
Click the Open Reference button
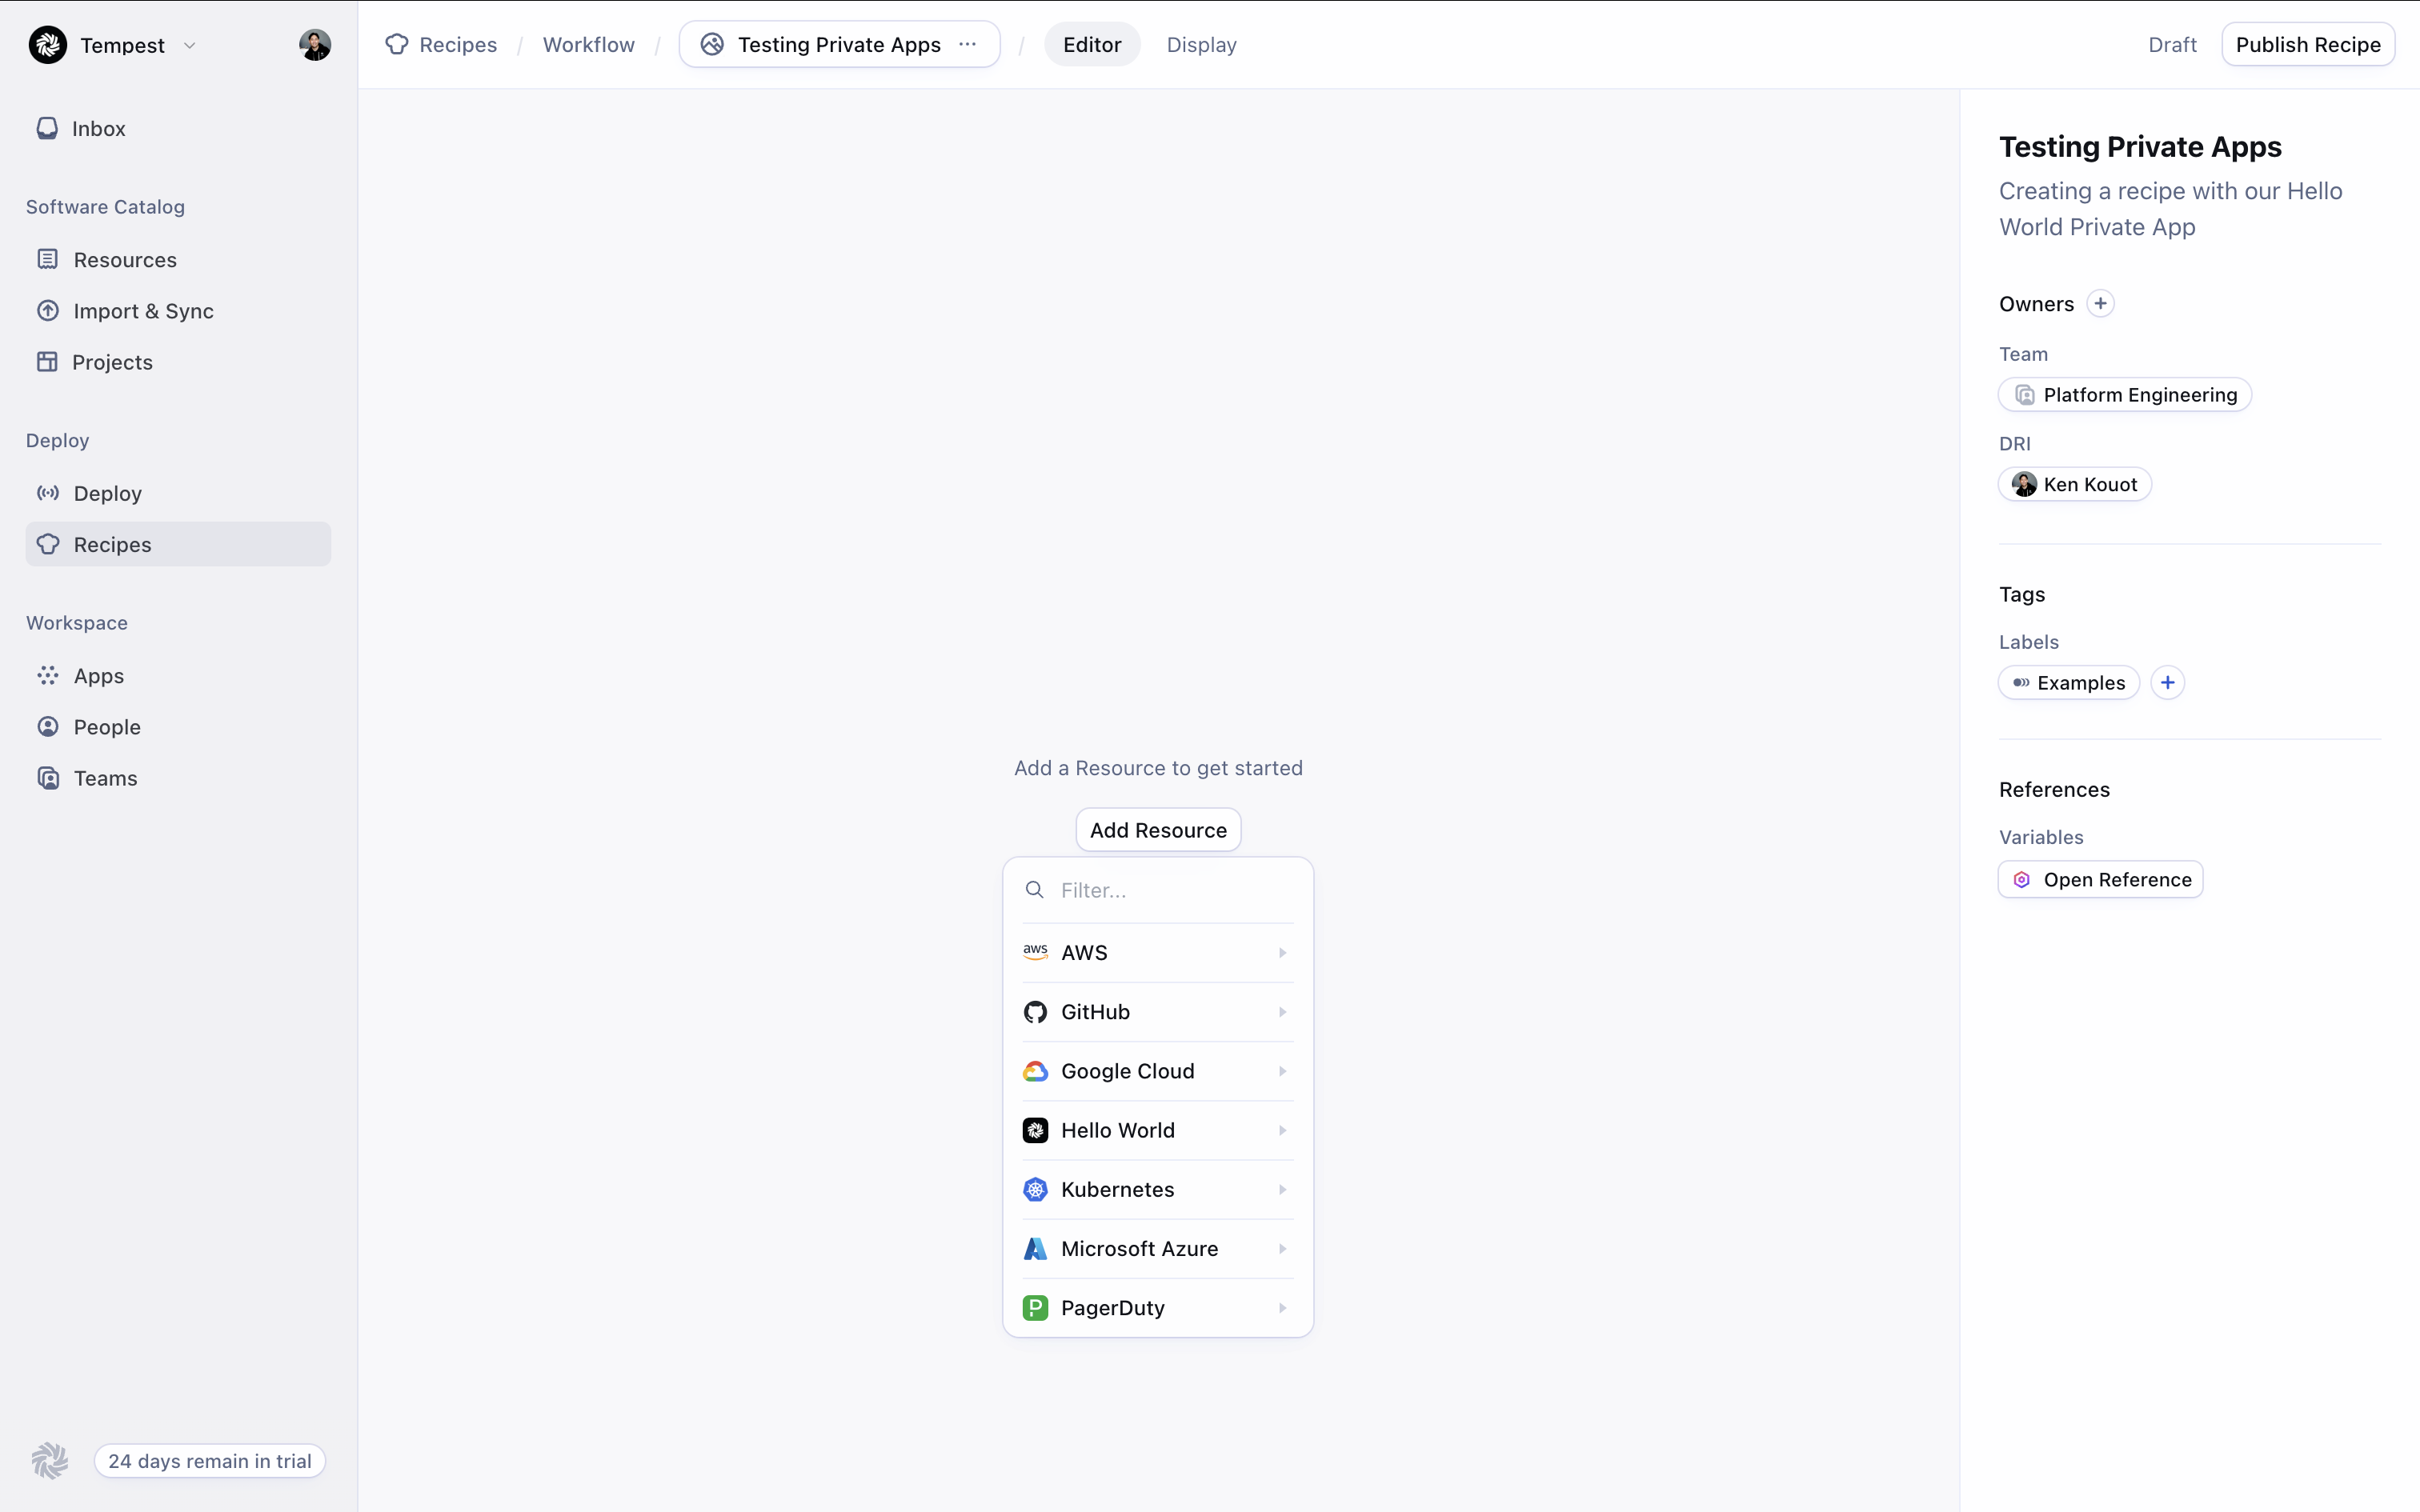coord(2100,880)
